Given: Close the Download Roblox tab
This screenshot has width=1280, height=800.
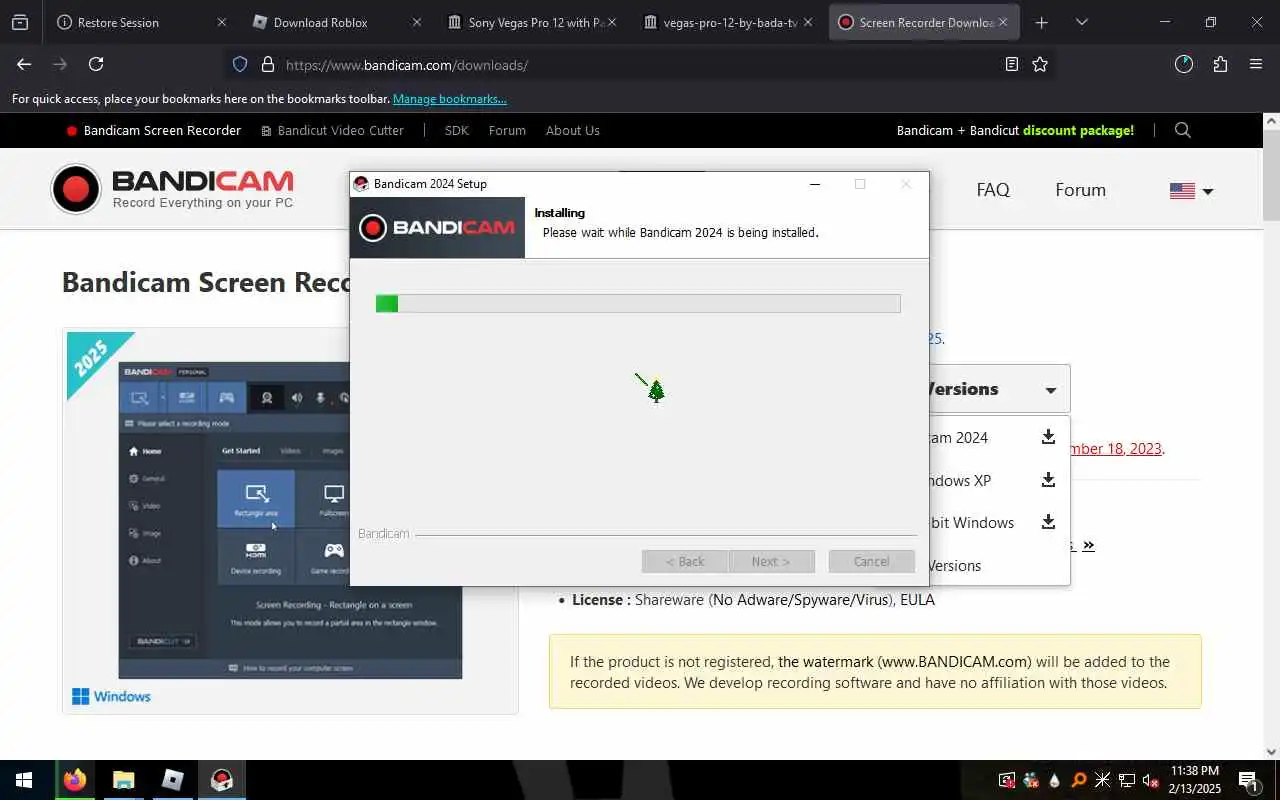Looking at the screenshot, I should tap(417, 22).
